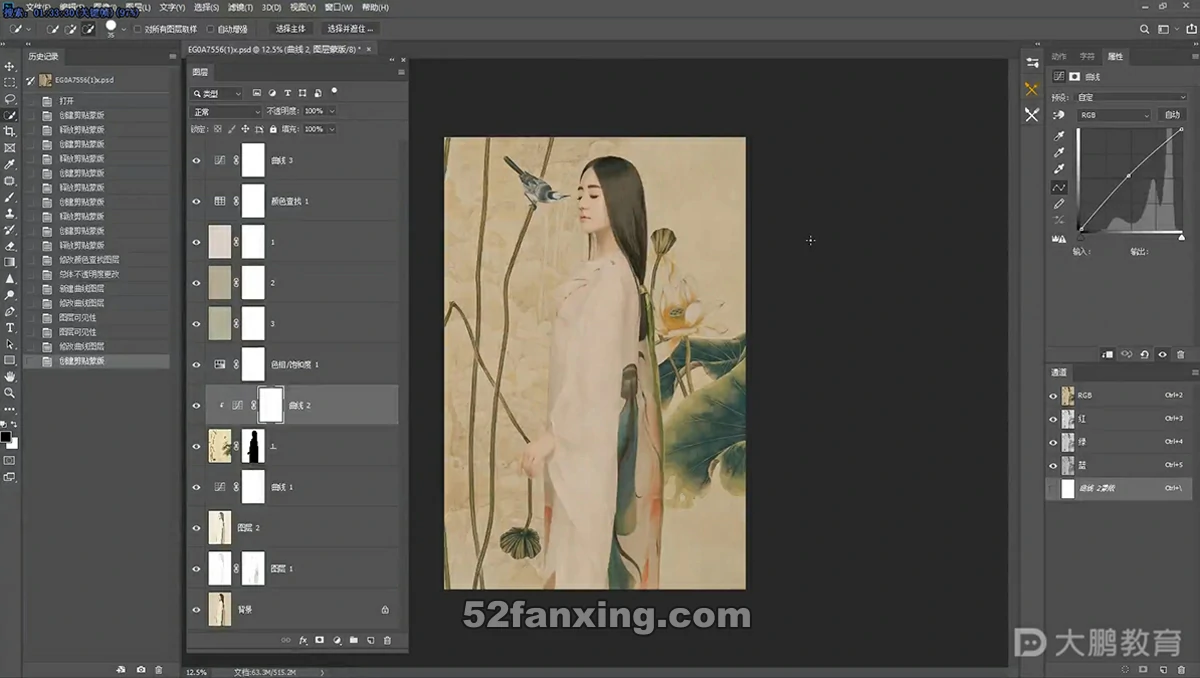The image size is (1200, 678).
Task: Create a new layer group folder
Action: [x=354, y=640]
